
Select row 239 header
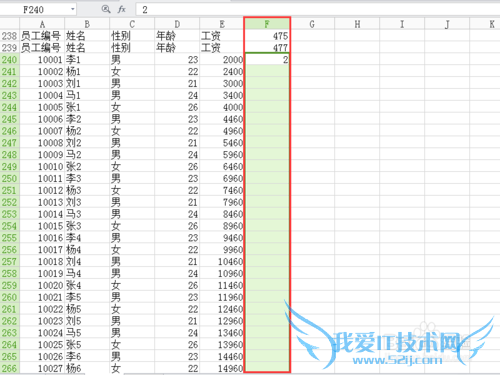[10, 48]
